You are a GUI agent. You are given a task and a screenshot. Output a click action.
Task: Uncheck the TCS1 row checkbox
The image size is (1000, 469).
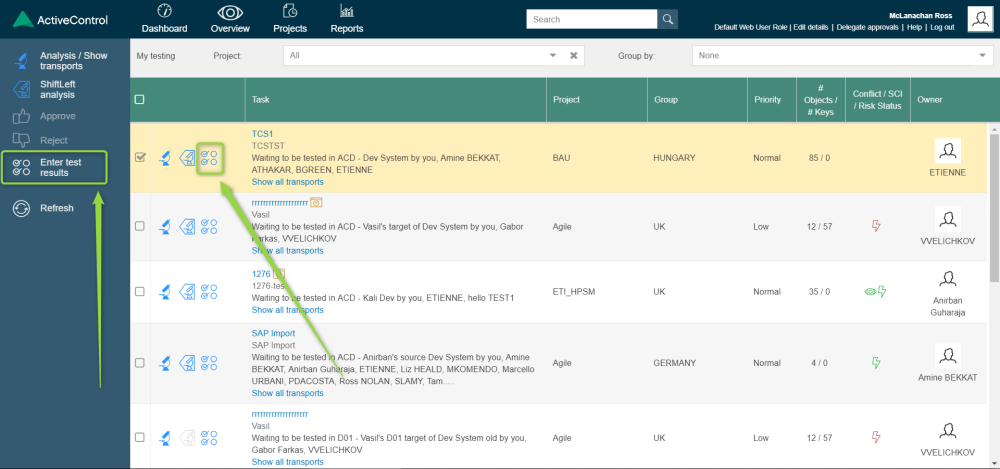[140, 157]
